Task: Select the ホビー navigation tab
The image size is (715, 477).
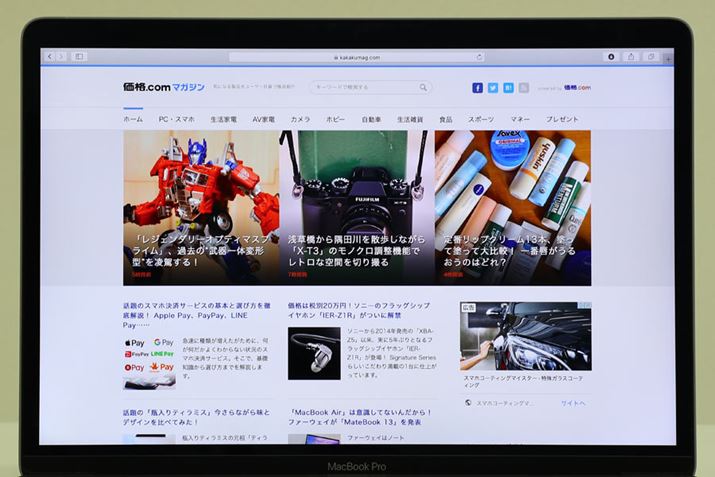Action: (335, 119)
